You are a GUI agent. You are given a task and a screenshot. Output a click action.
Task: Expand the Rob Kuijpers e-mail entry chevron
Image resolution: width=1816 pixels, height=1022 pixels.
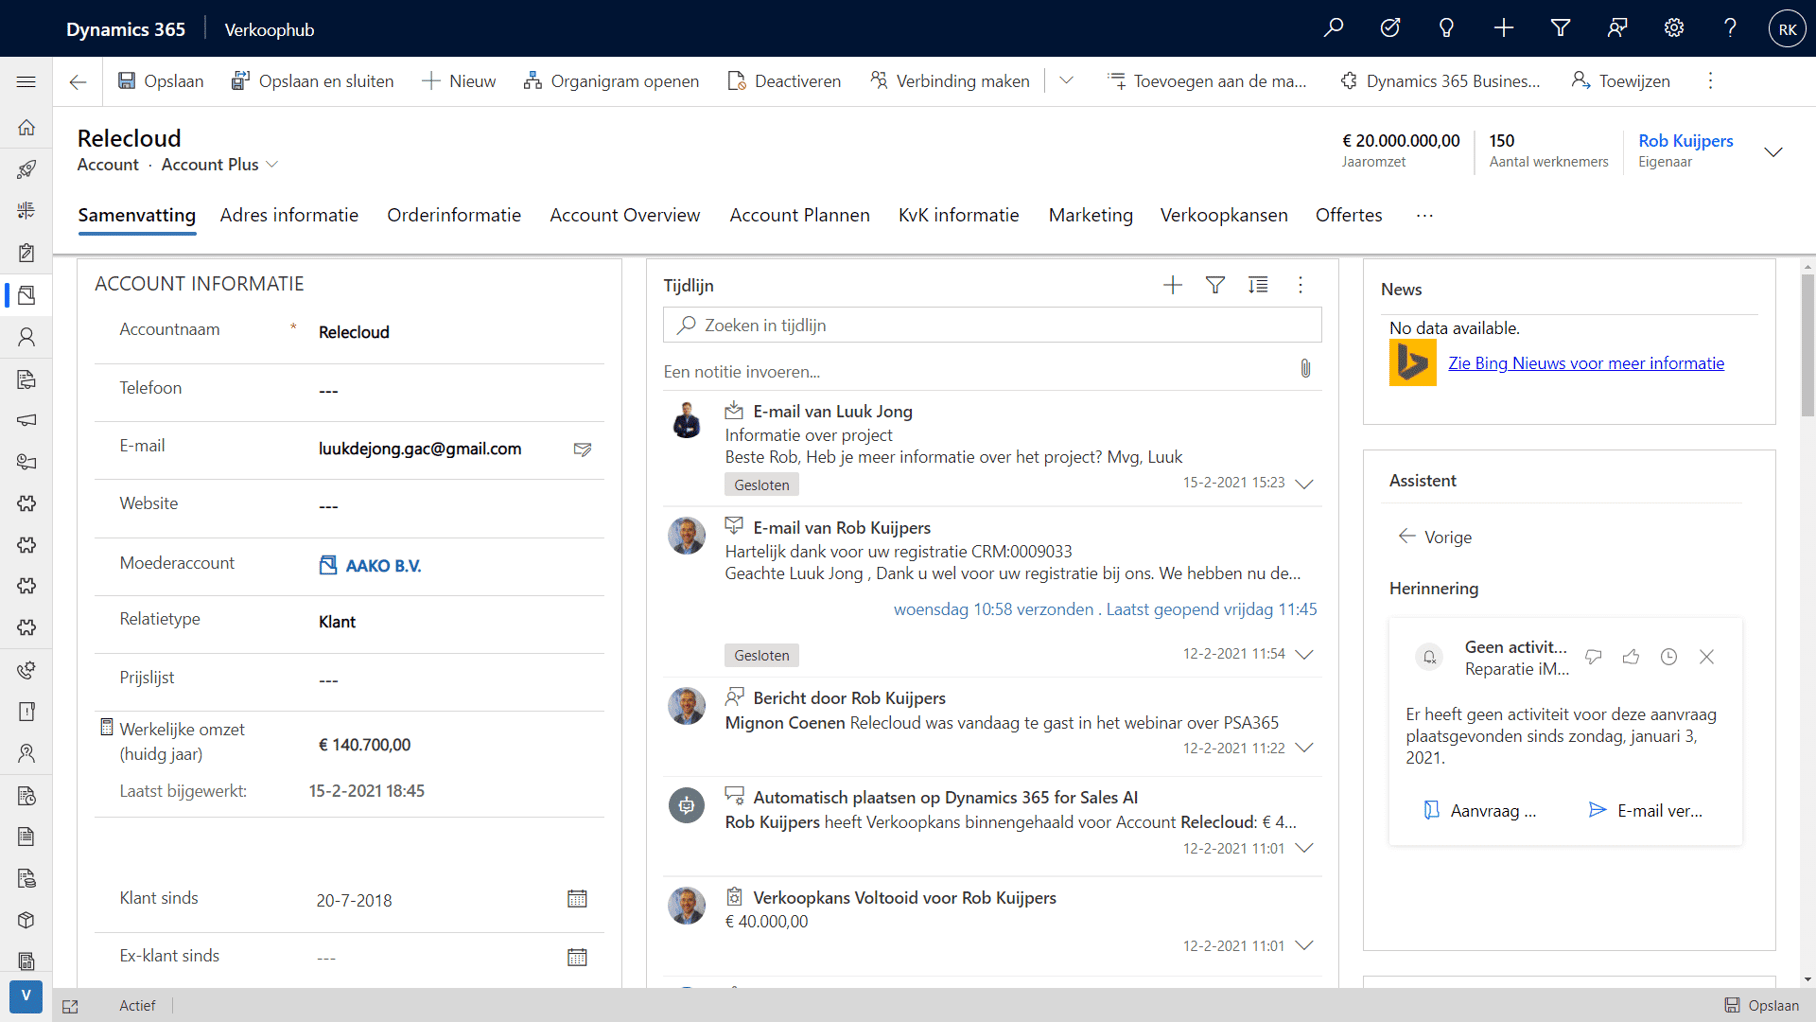1304,655
